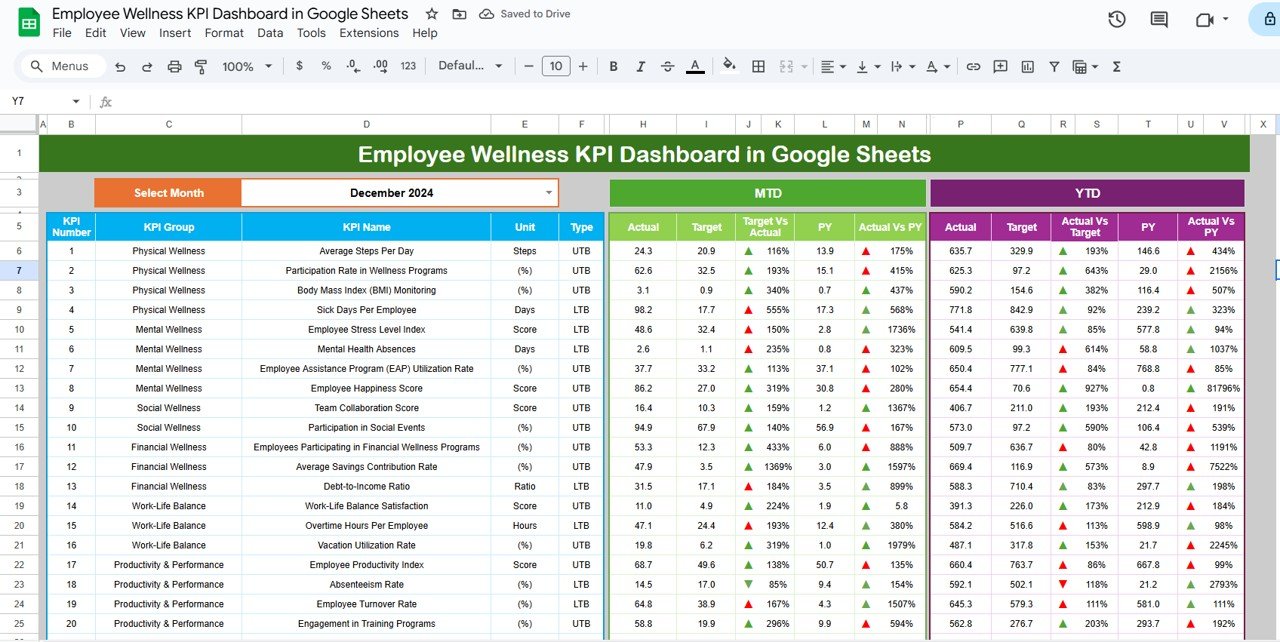Open the comments panel icon
The image size is (1280, 642).
(1159, 20)
